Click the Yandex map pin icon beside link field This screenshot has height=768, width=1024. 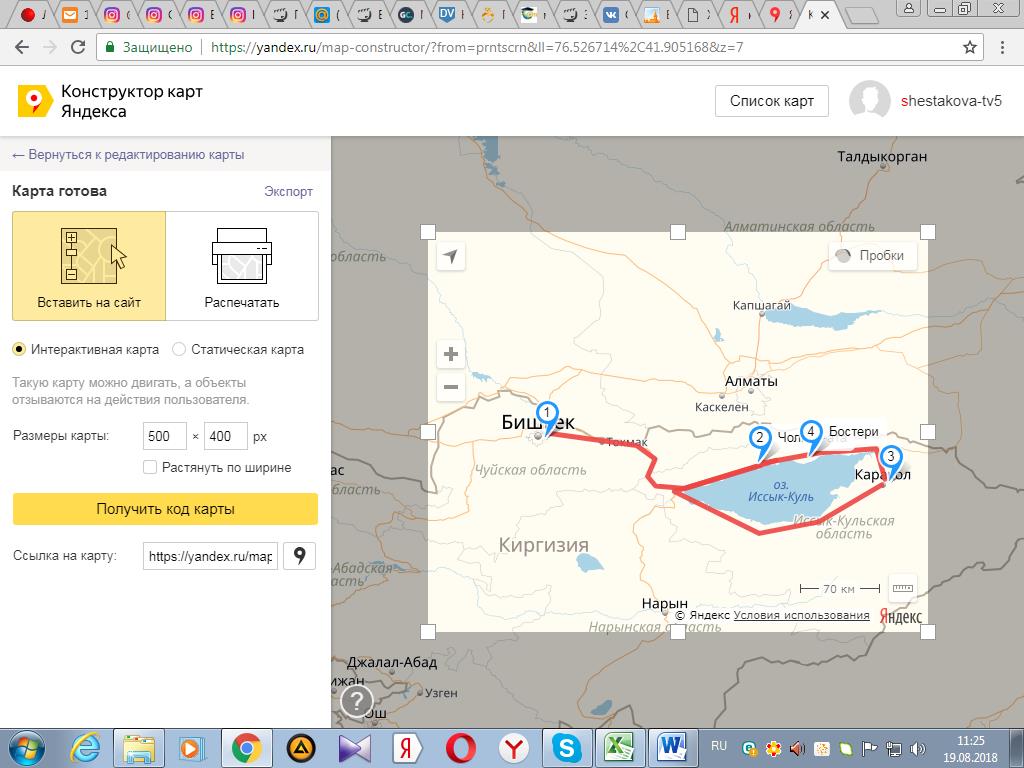(299, 556)
